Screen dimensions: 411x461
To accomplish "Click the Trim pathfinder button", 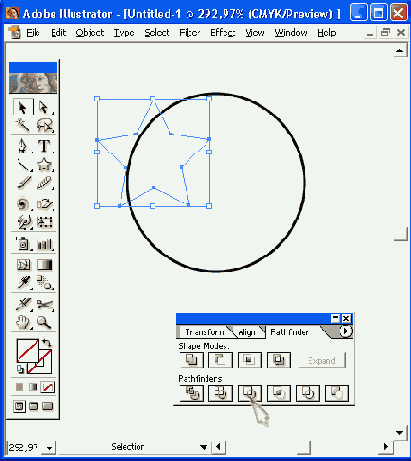I will coord(220,393).
